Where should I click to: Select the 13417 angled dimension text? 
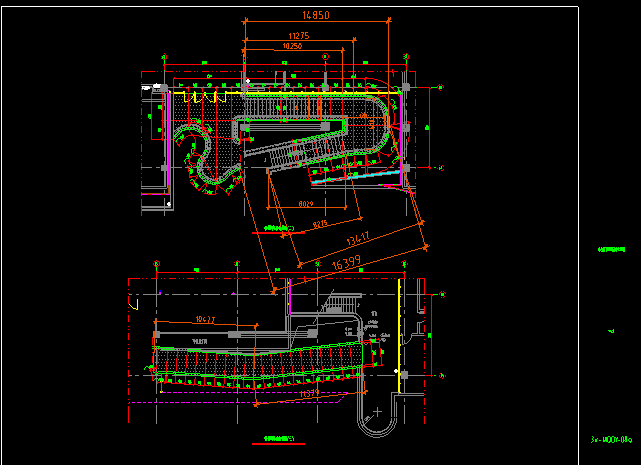point(357,238)
